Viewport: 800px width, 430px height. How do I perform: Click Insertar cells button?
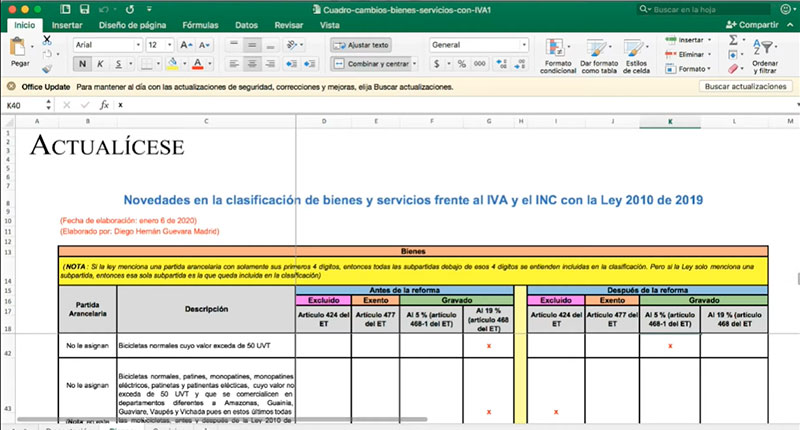[686, 40]
